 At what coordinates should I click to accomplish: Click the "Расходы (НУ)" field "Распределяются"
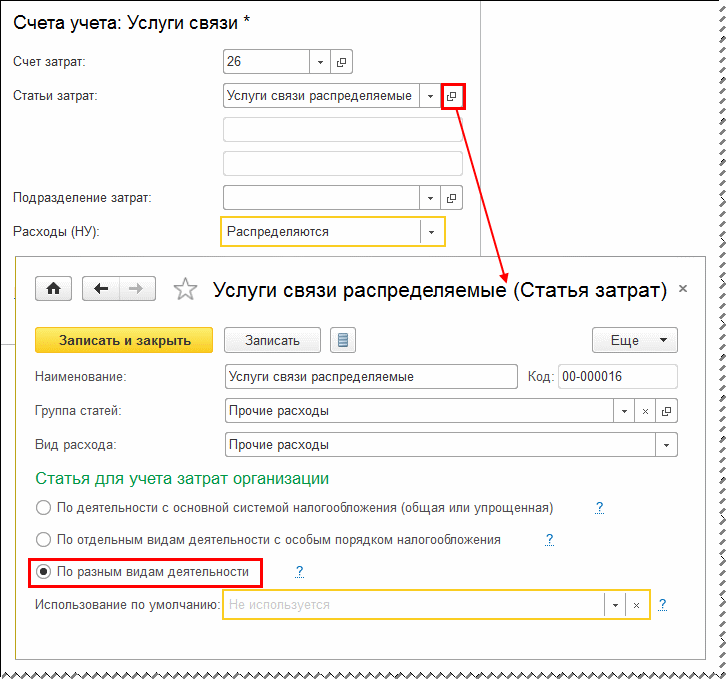321,232
